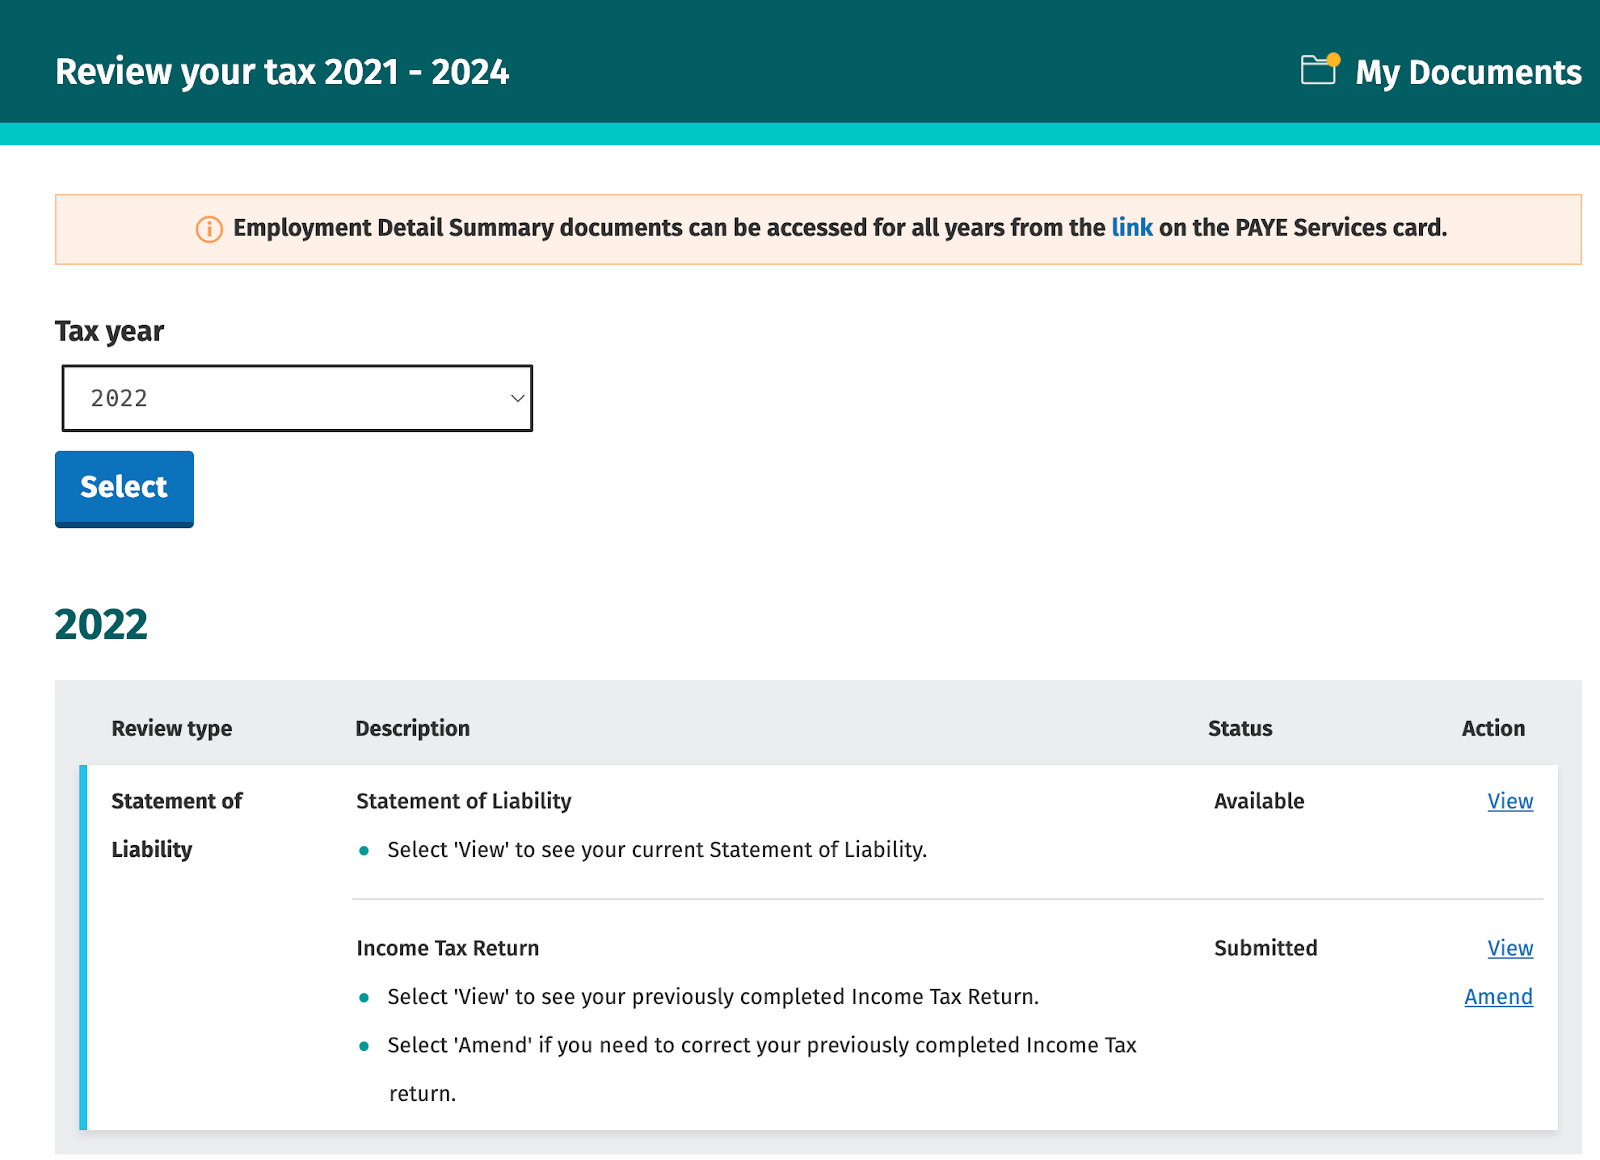This screenshot has height=1160, width=1600.
Task: Click the orange info icon in banner
Action: [x=209, y=229]
